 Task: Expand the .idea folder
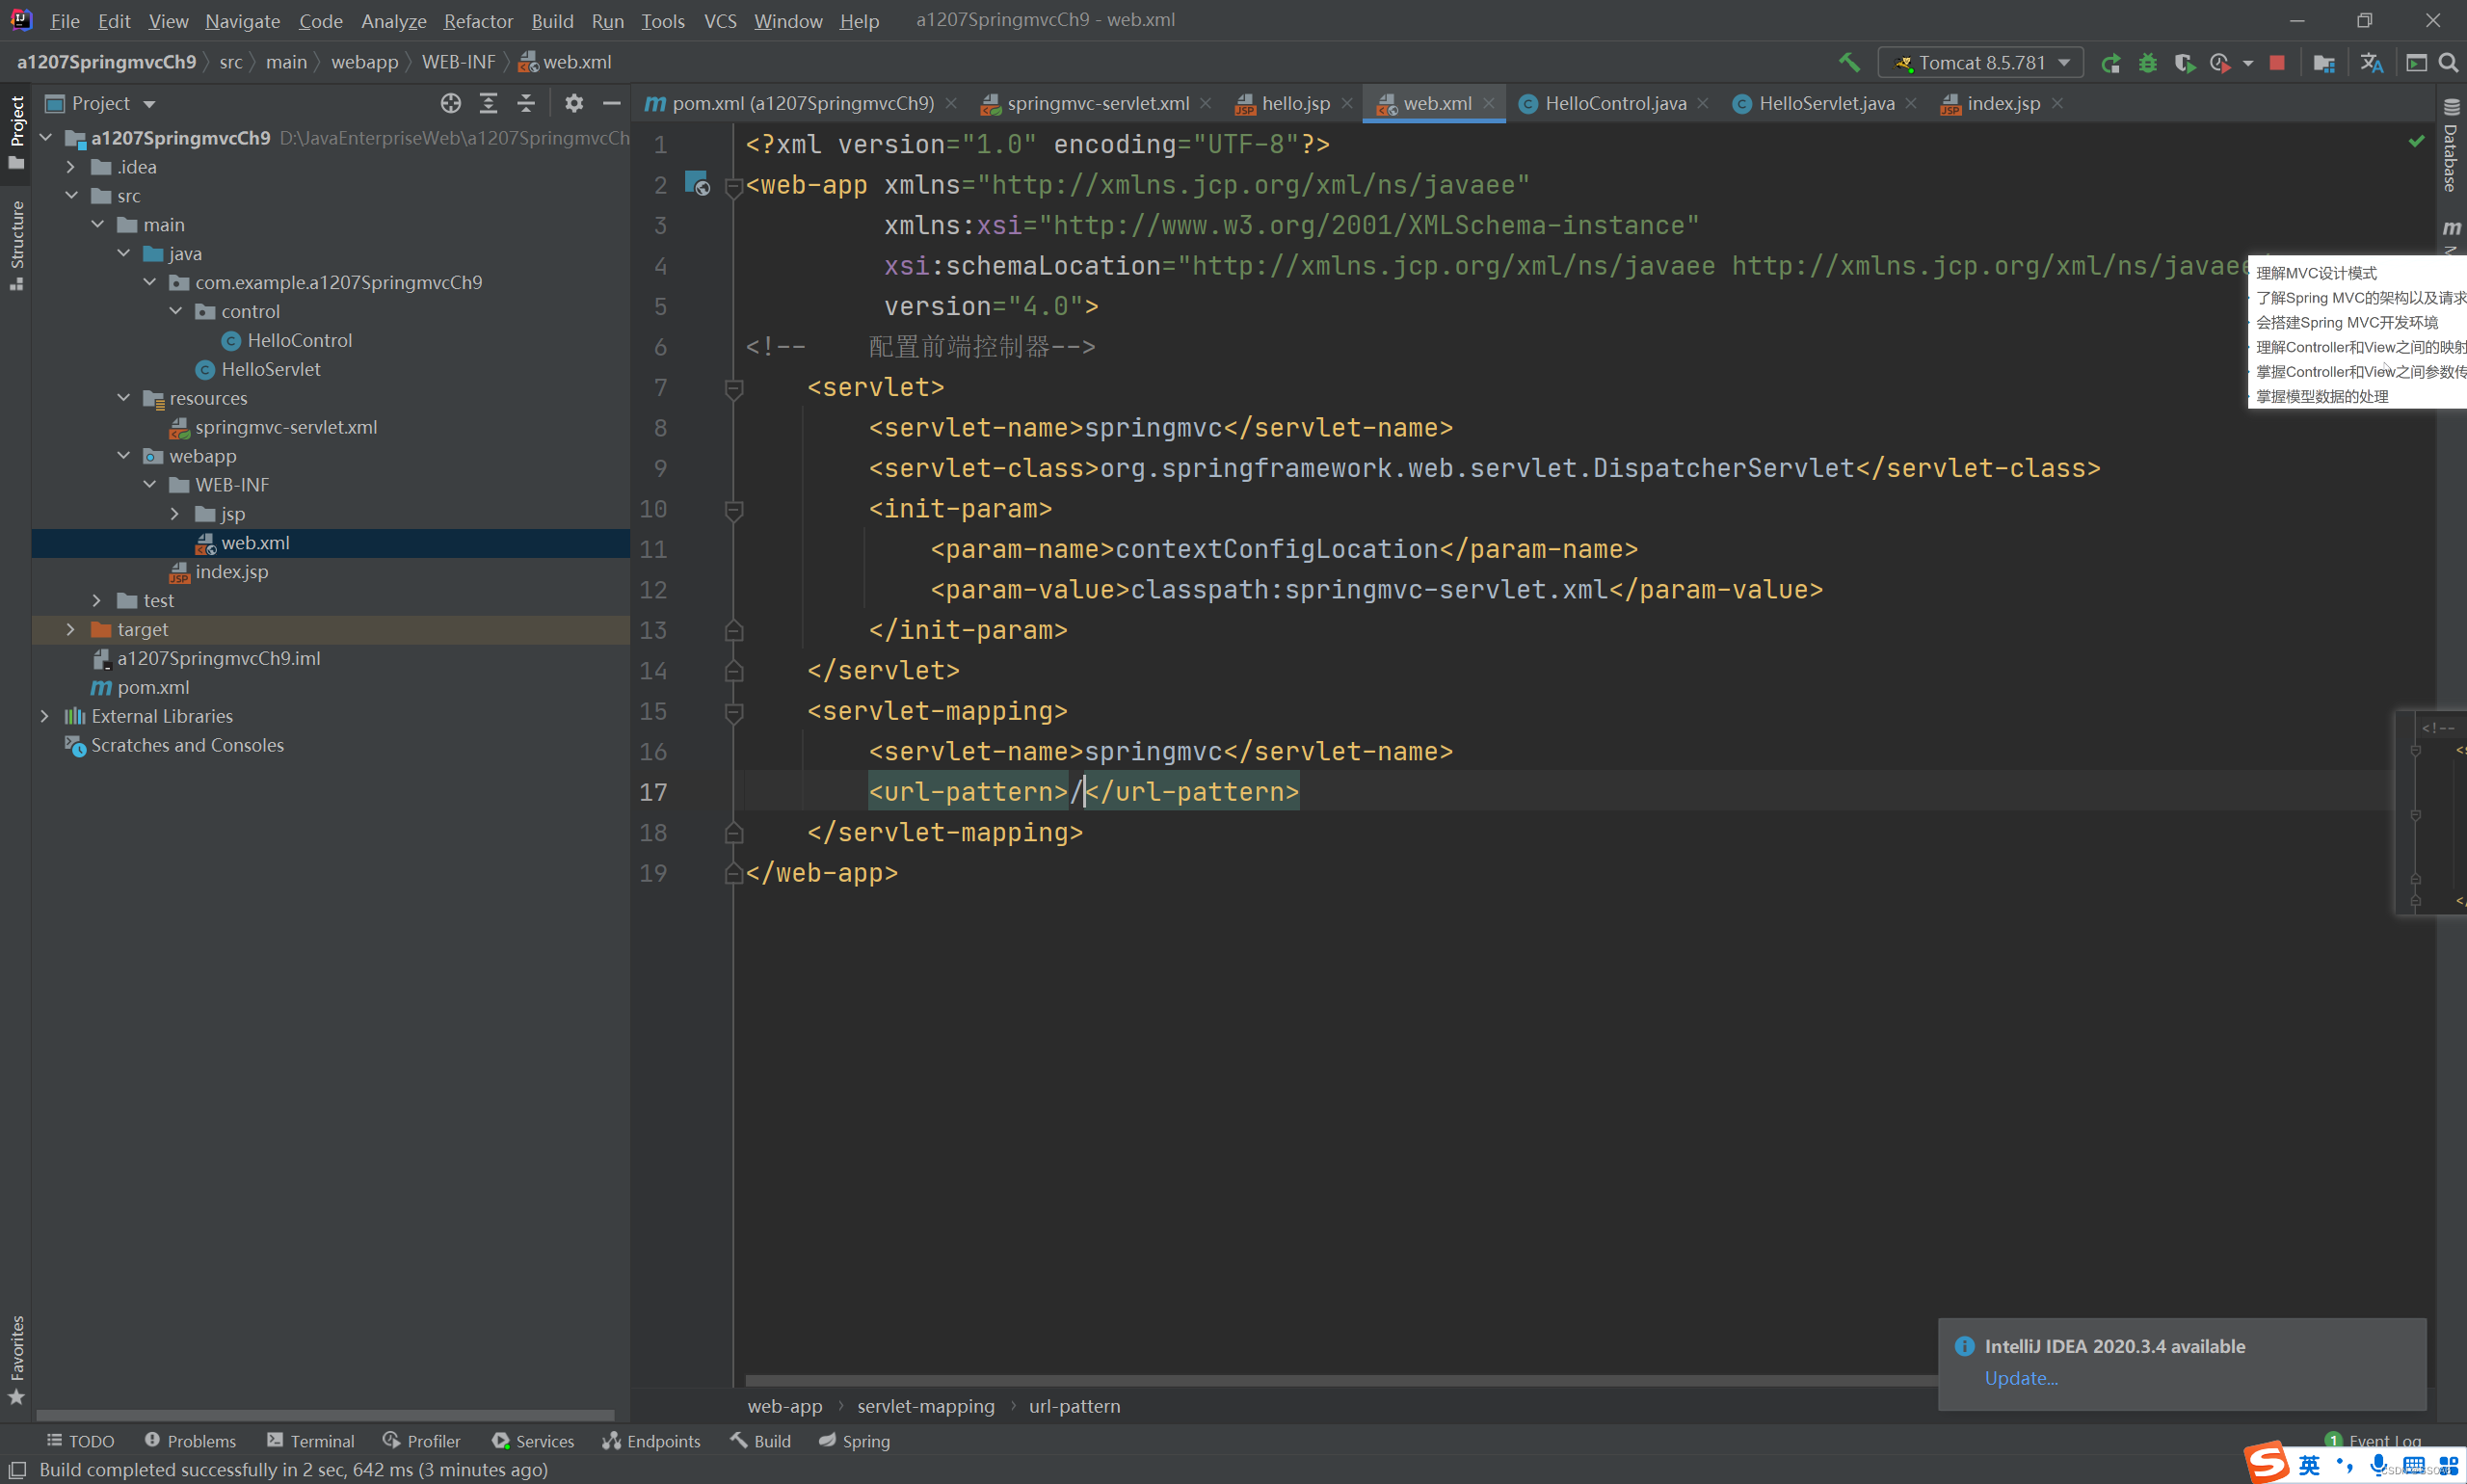70,167
